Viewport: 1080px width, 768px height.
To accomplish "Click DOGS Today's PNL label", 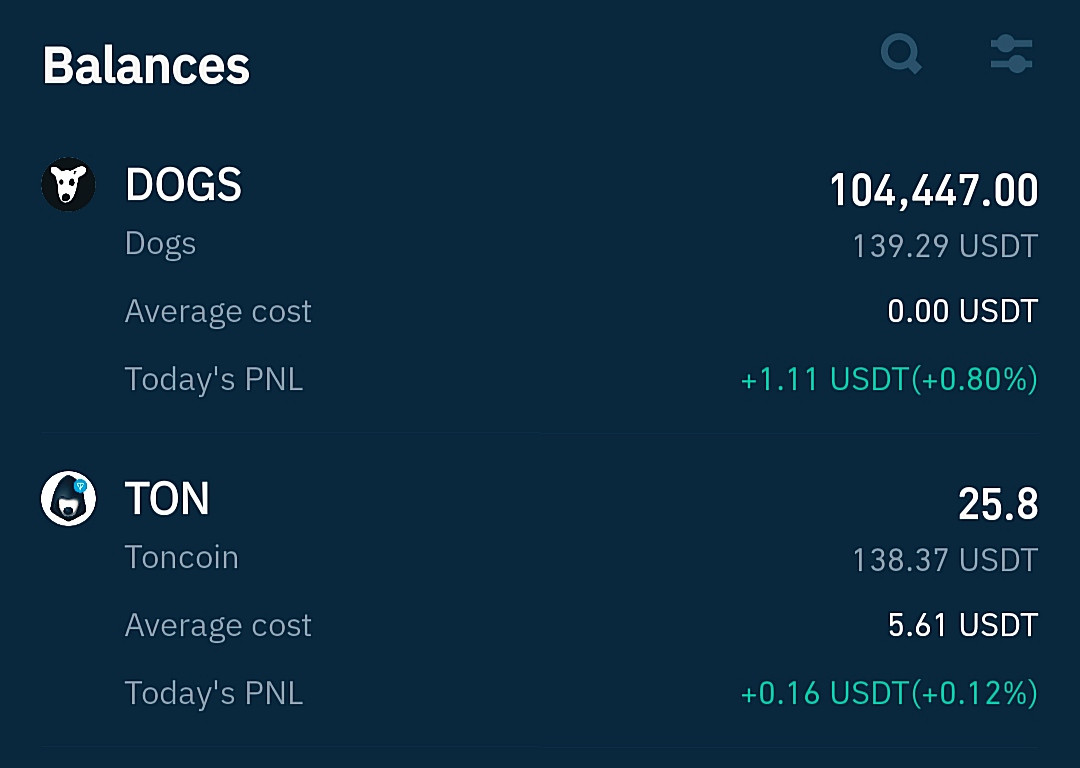I will pyautogui.click(x=214, y=380).
